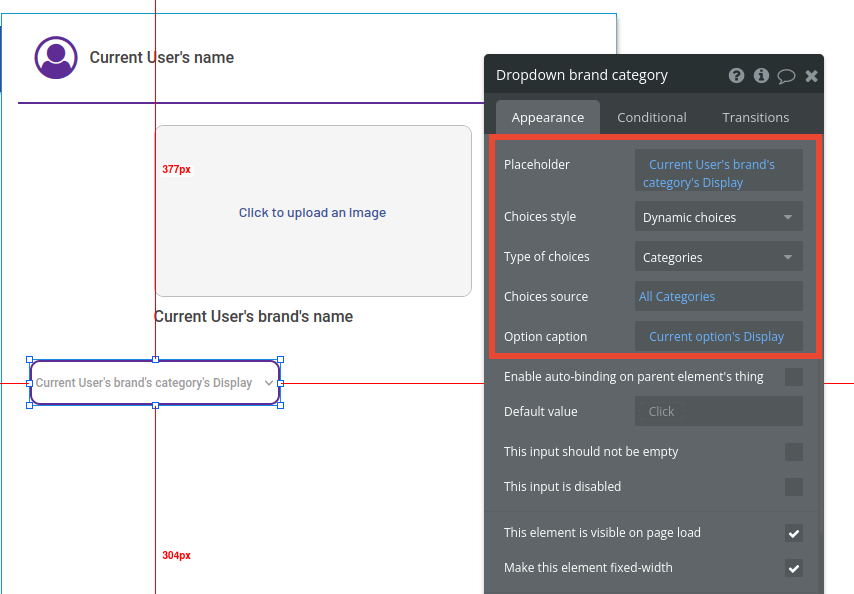Close the Dropdown brand category property editor
The height and width of the screenshot is (594, 854).
coord(811,75)
